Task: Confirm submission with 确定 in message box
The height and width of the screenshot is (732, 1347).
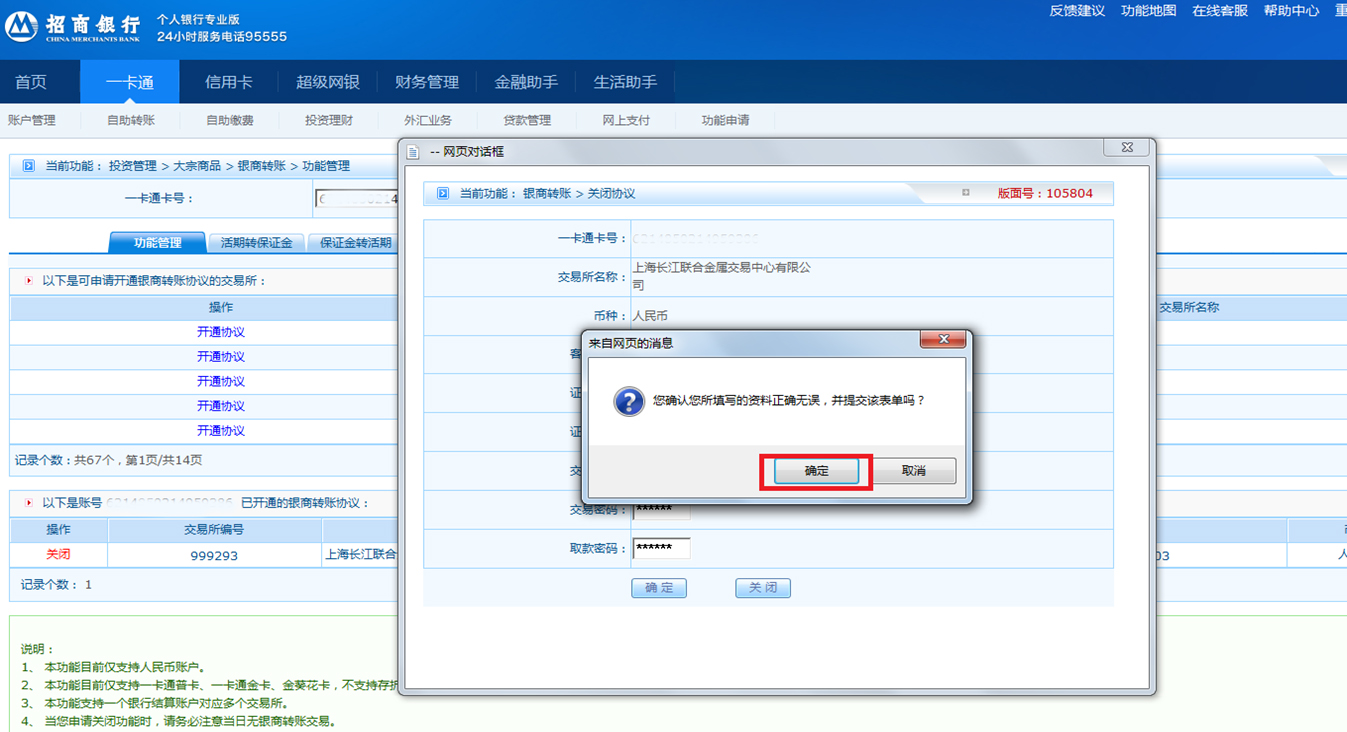Action: coord(816,471)
